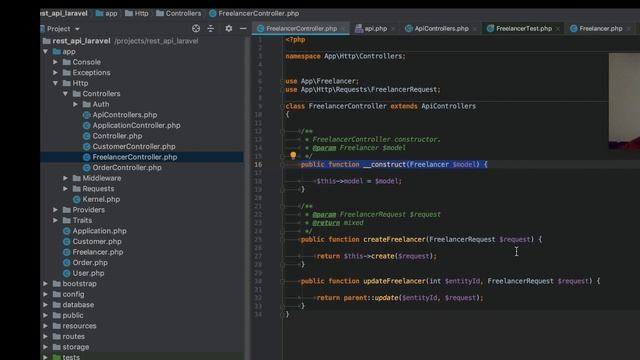Select Customer.php in project tree
640x360 pixels.
pos(97,242)
